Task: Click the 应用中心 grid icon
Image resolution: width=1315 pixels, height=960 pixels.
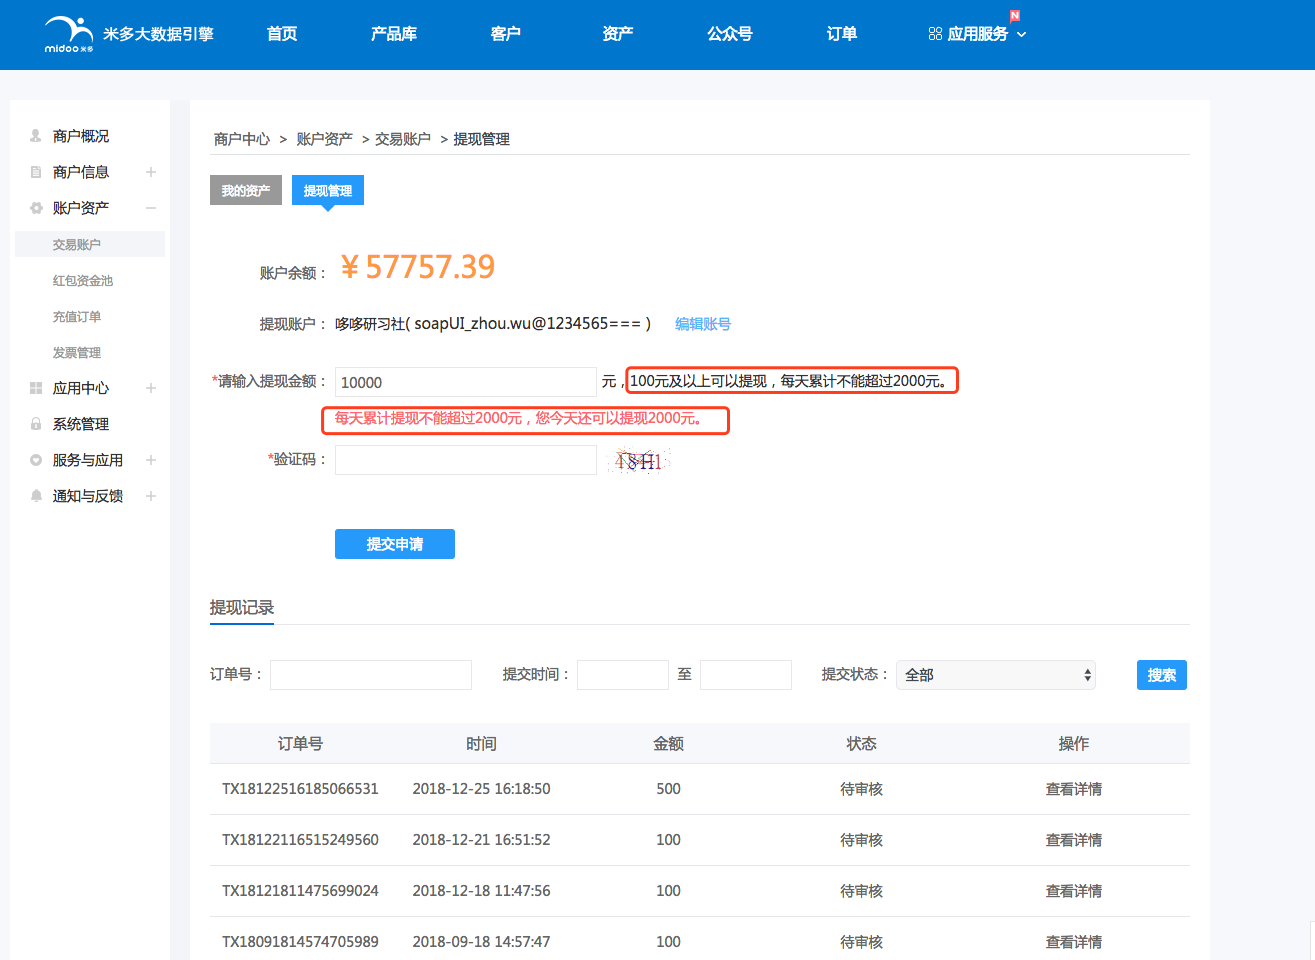Action: [x=36, y=388]
